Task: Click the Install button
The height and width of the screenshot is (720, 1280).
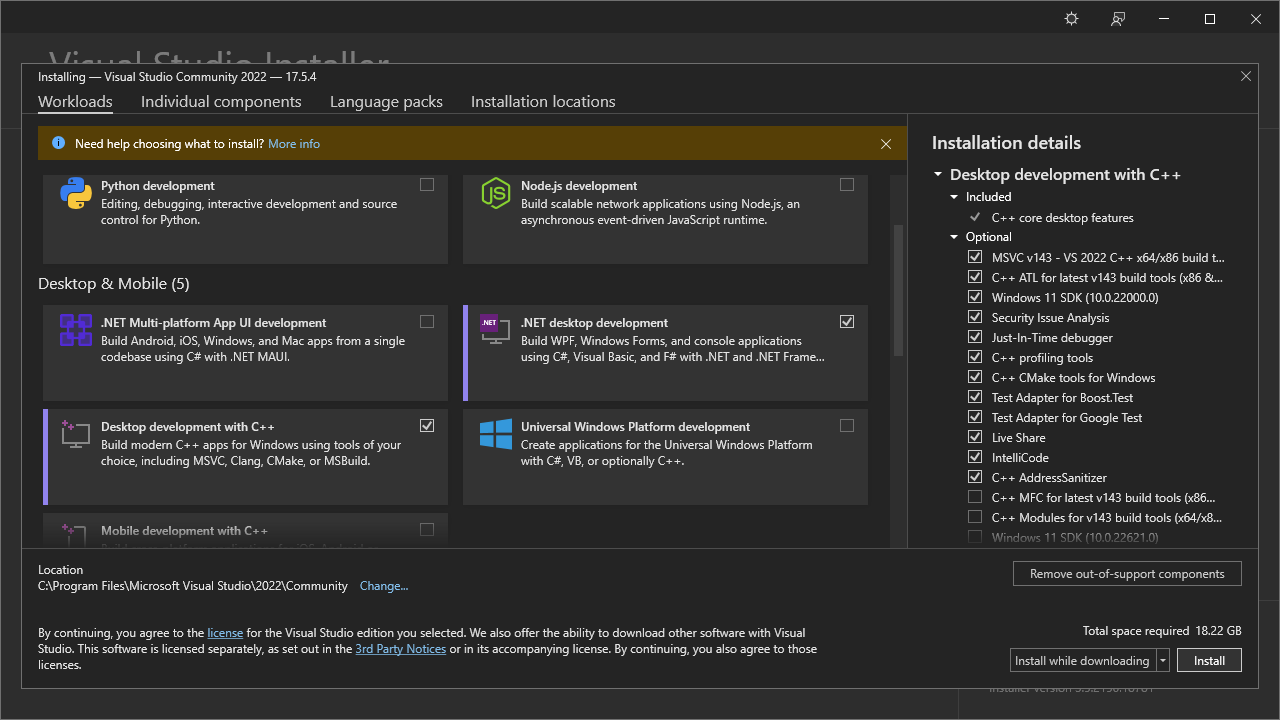Action: pos(1209,661)
